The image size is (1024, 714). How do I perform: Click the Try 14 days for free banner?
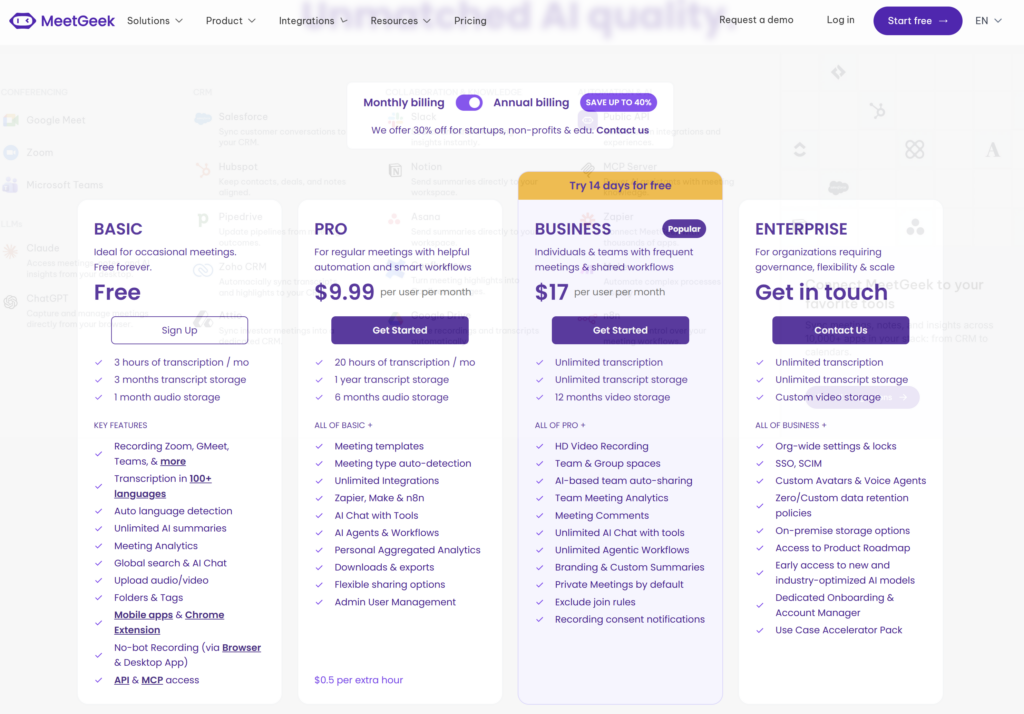click(620, 186)
